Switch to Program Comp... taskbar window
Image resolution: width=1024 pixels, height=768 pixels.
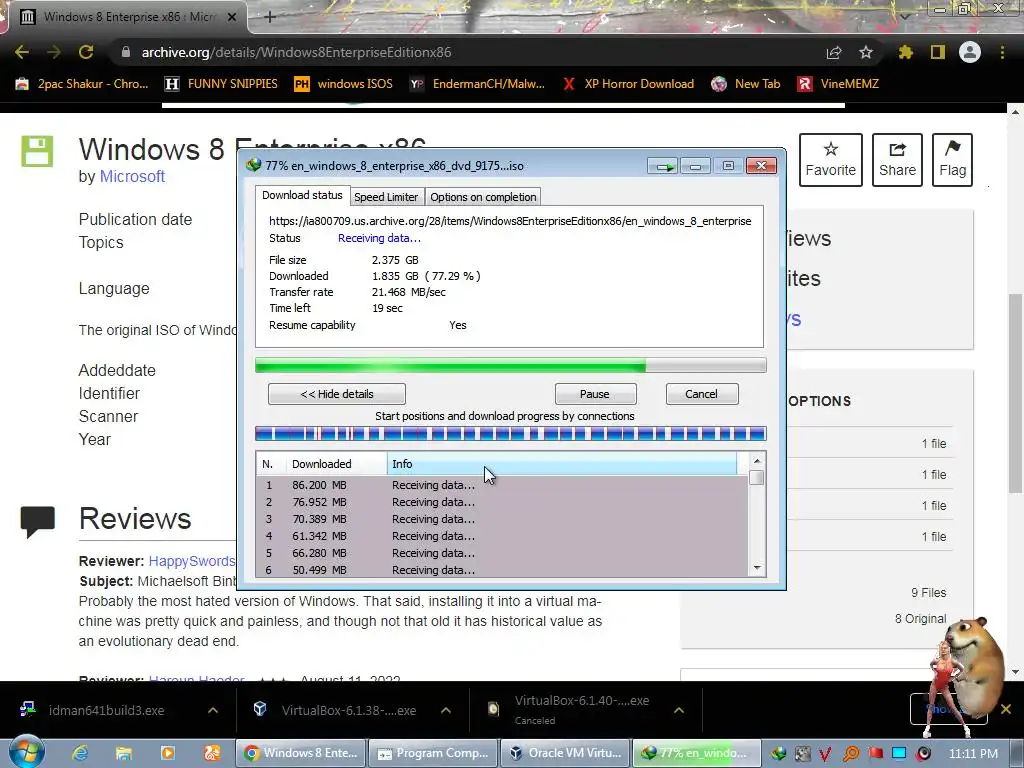(x=433, y=753)
